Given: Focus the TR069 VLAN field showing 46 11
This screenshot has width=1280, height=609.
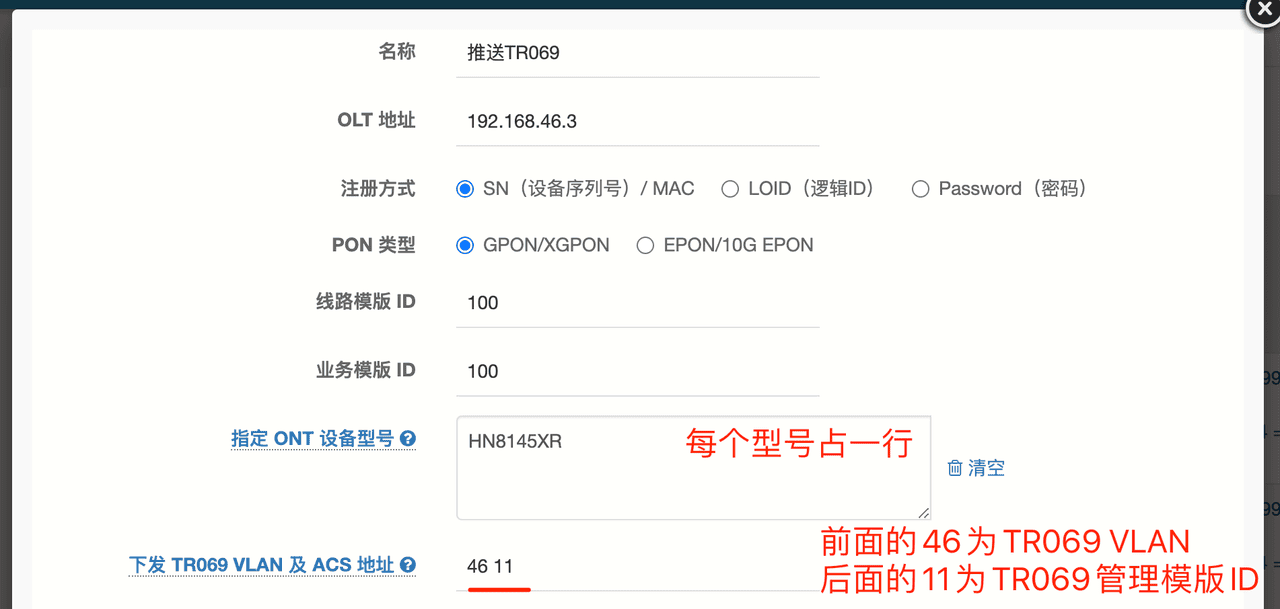Looking at the screenshot, I should pyautogui.click(x=637, y=566).
